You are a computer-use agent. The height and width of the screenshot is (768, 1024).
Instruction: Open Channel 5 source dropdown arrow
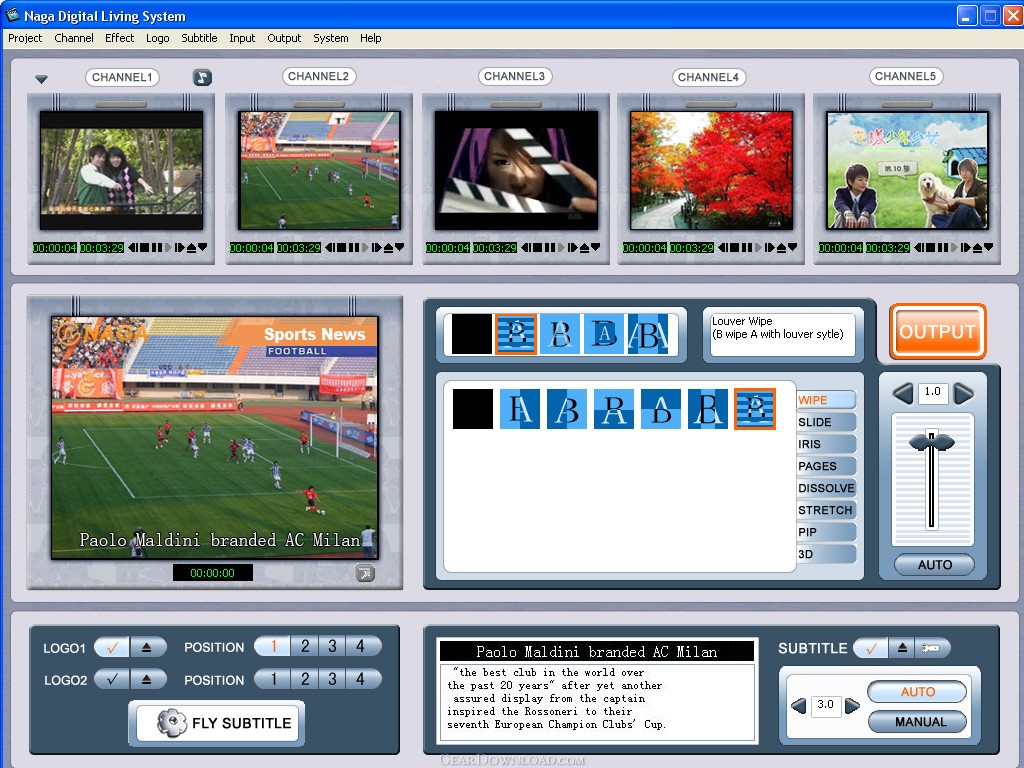coord(989,247)
